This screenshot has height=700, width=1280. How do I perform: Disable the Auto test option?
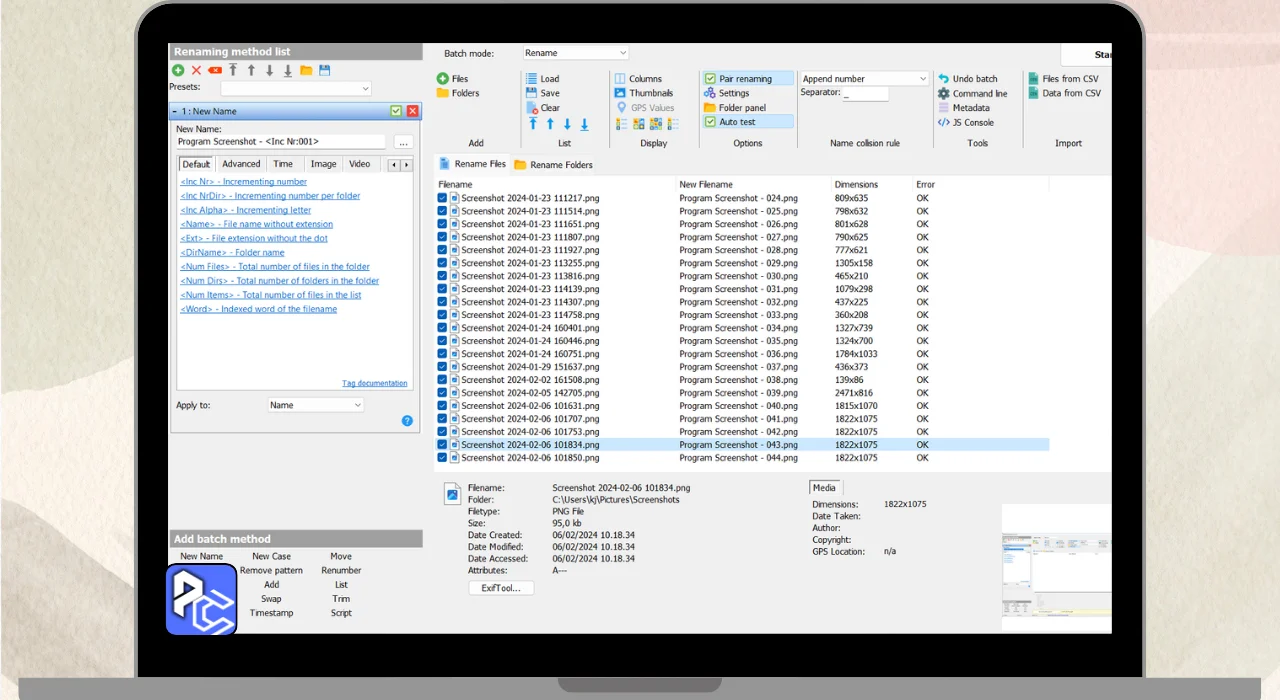point(710,122)
